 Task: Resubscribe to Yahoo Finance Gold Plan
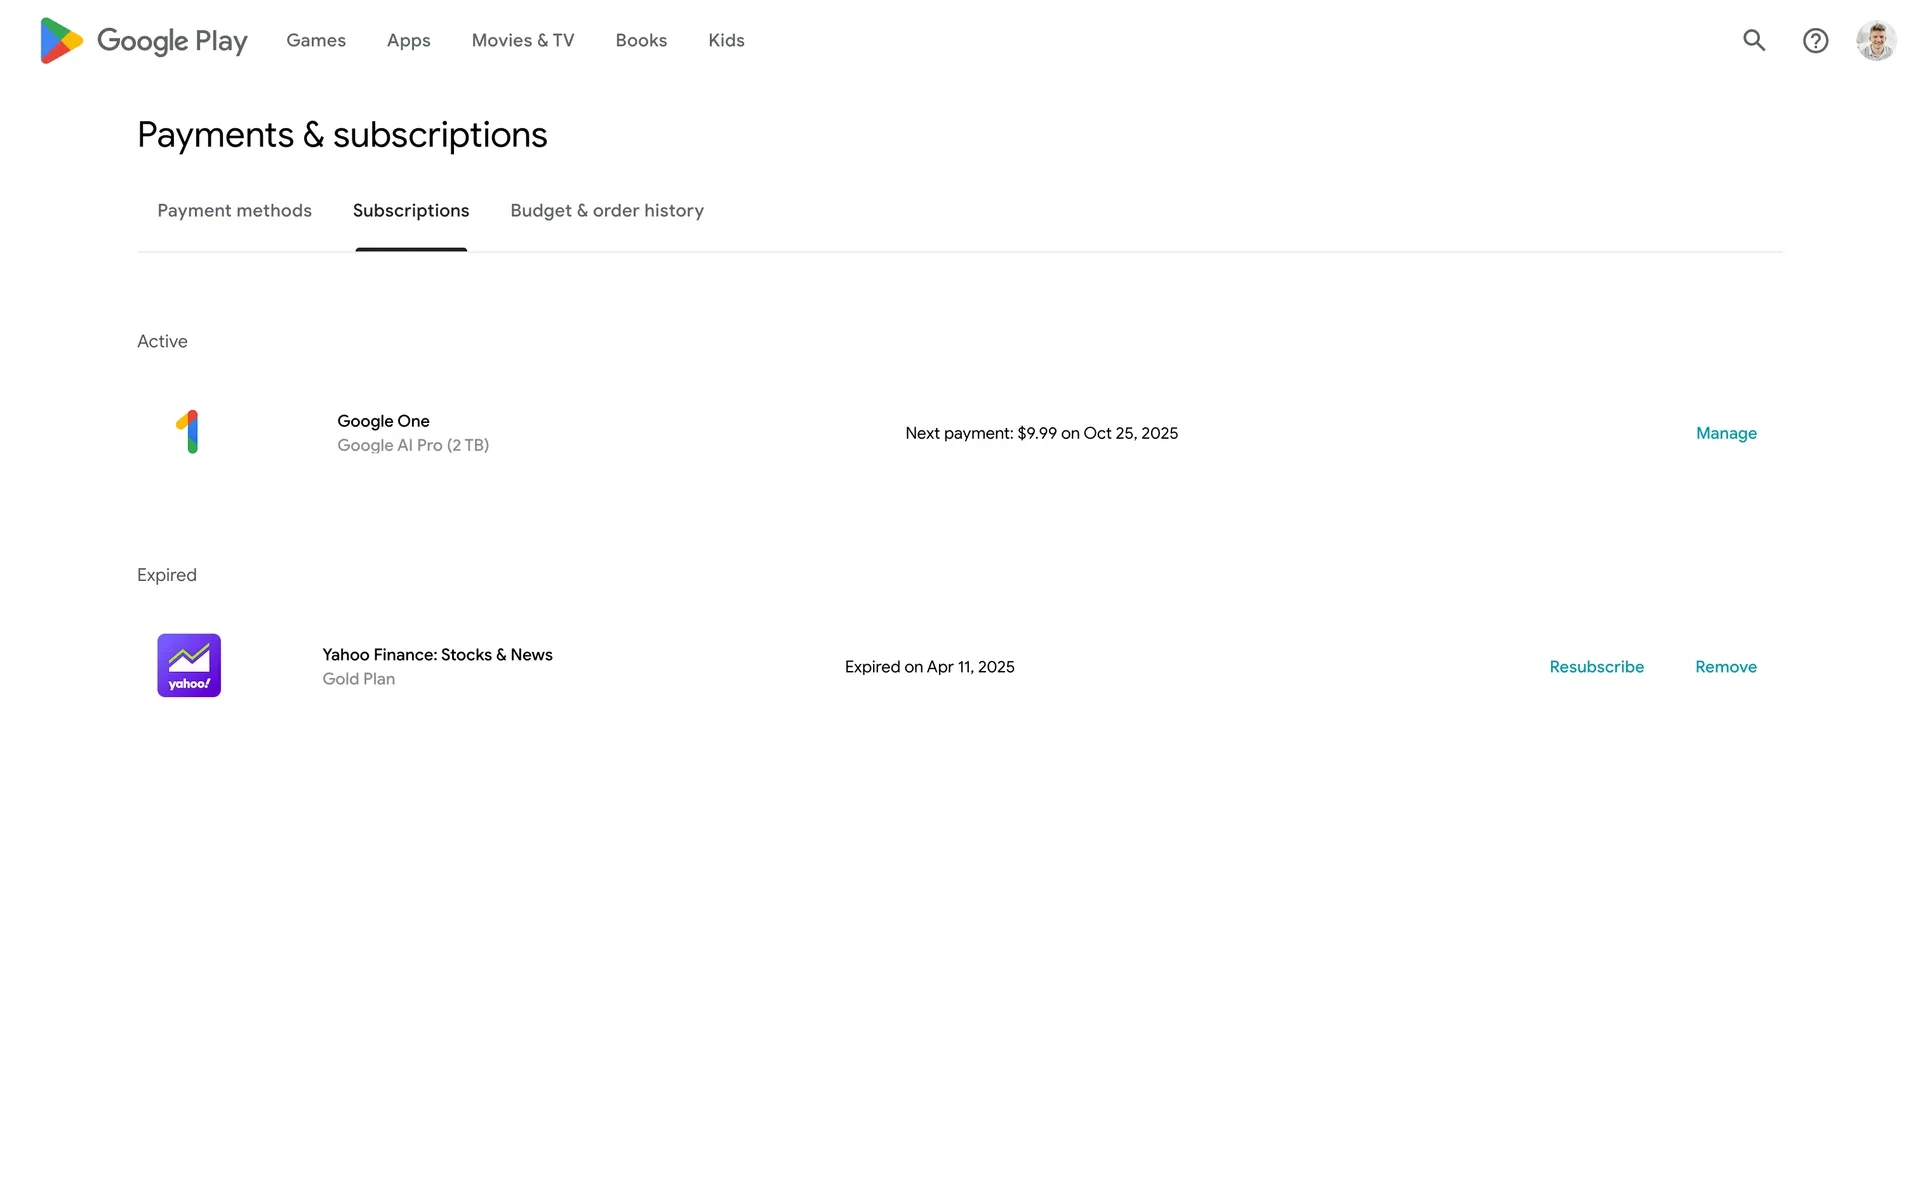tap(1596, 667)
